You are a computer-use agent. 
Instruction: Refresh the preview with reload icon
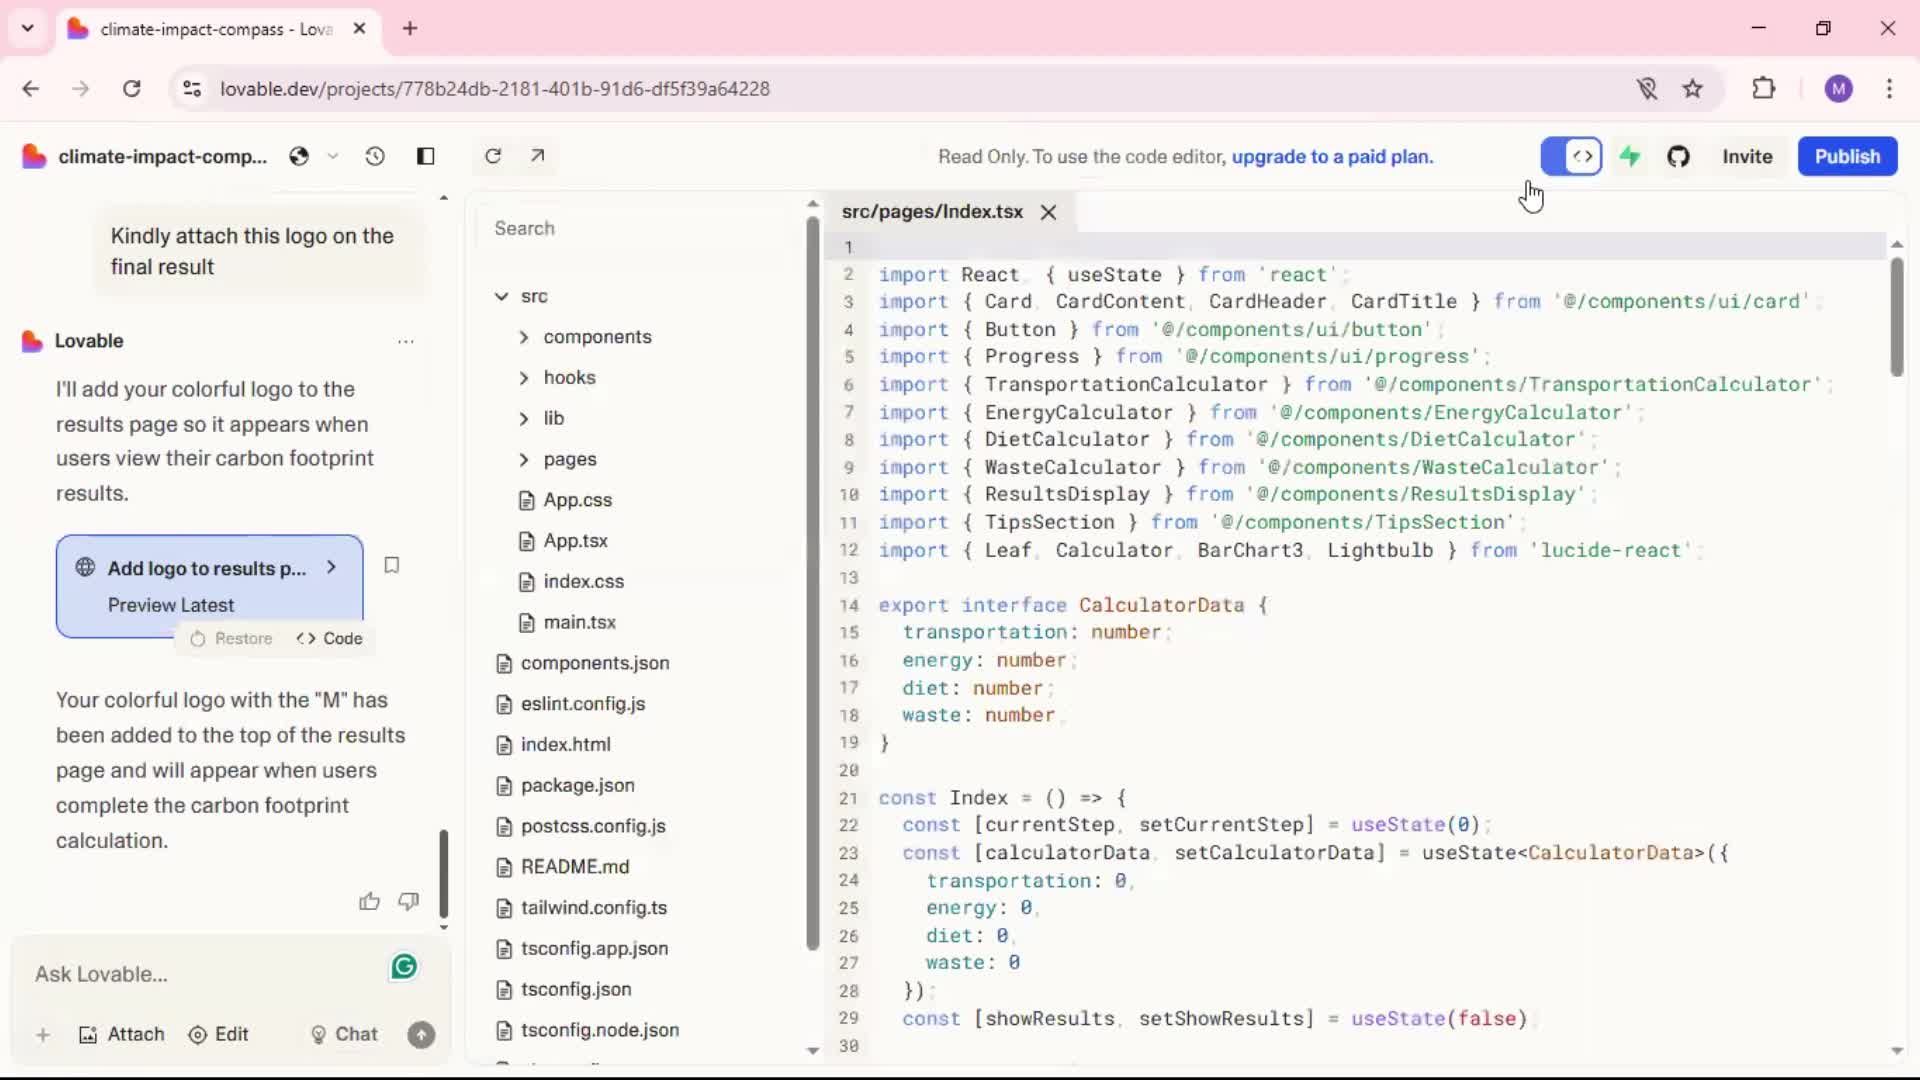pos(493,156)
